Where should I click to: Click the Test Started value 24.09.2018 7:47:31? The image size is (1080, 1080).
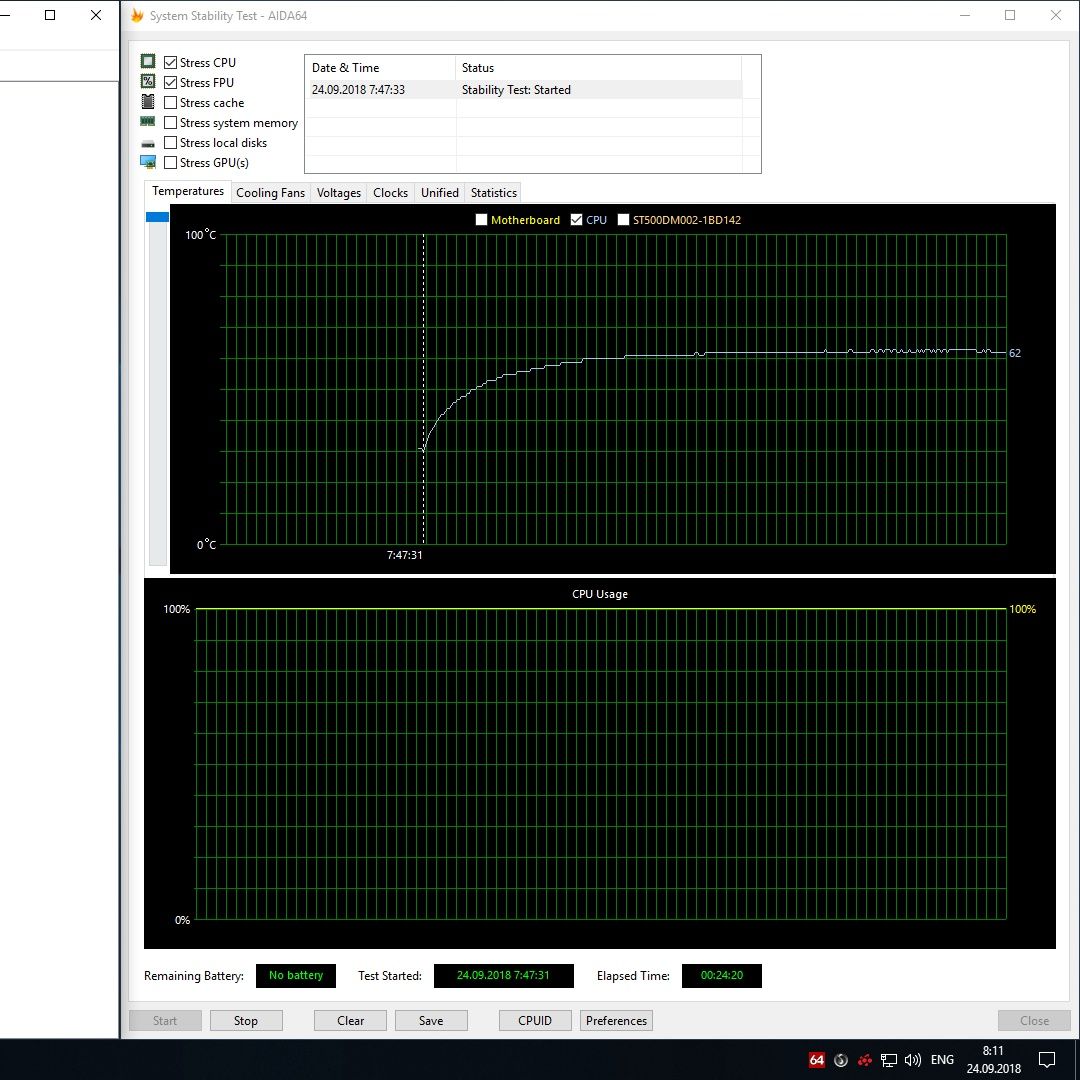503,975
